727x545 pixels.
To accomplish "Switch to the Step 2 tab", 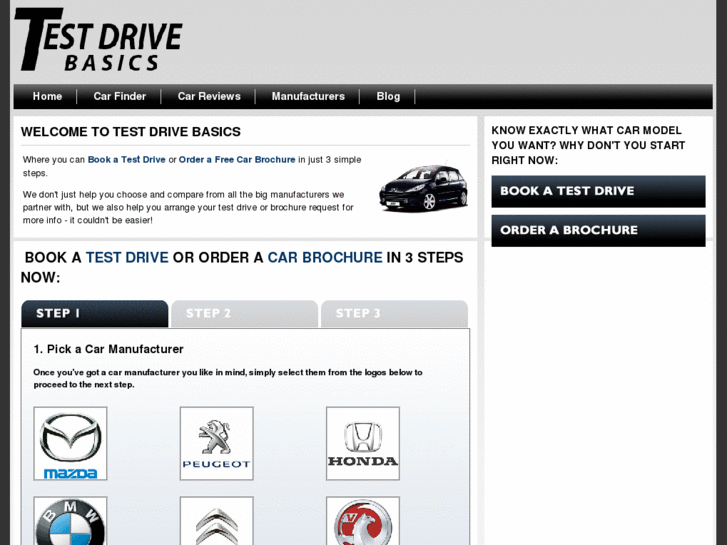I will [x=244, y=314].
